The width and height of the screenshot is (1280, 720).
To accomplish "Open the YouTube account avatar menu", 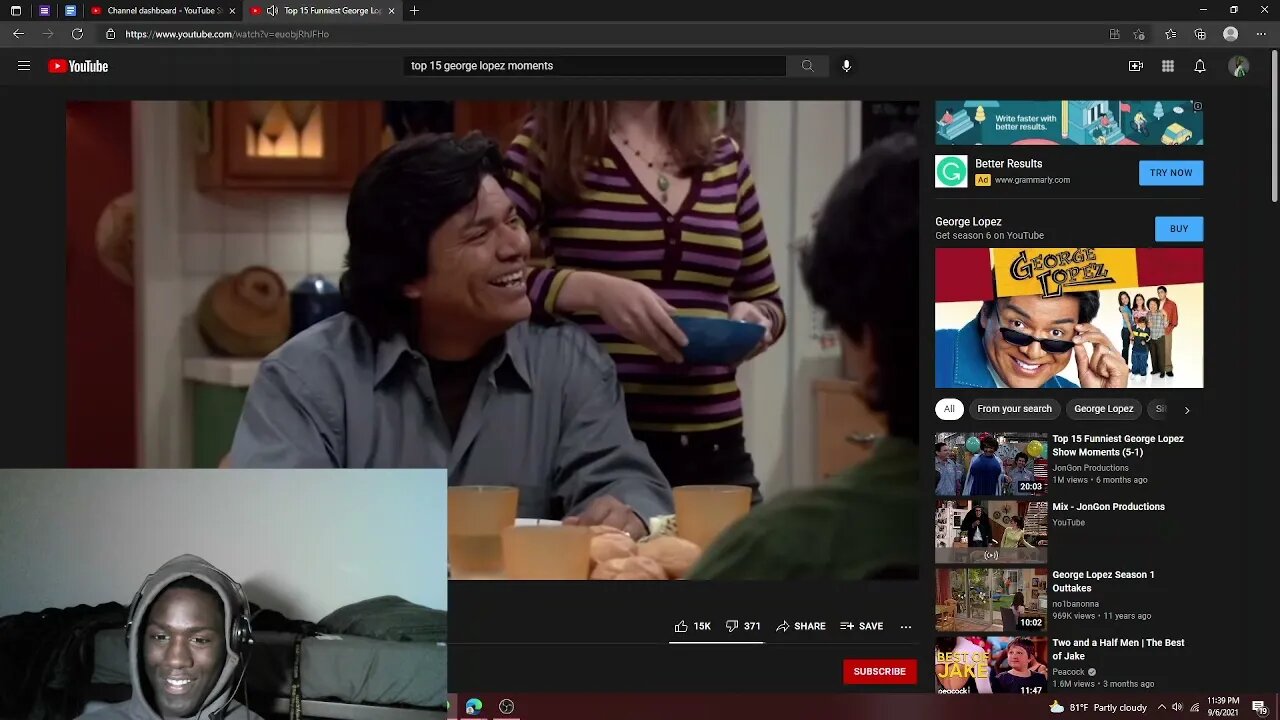I will pyautogui.click(x=1238, y=66).
